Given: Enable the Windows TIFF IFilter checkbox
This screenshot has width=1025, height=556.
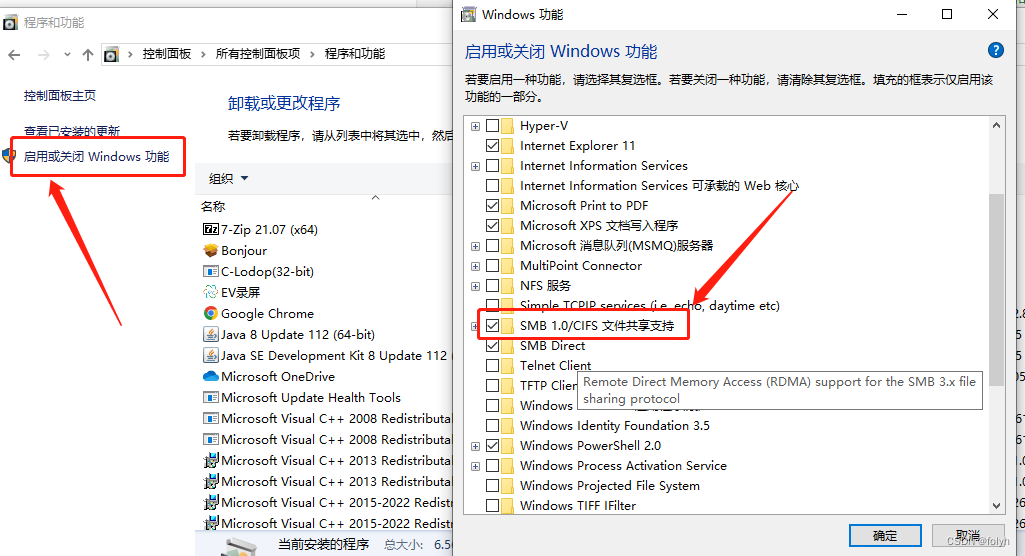Looking at the screenshot, I should pos(493,506).
